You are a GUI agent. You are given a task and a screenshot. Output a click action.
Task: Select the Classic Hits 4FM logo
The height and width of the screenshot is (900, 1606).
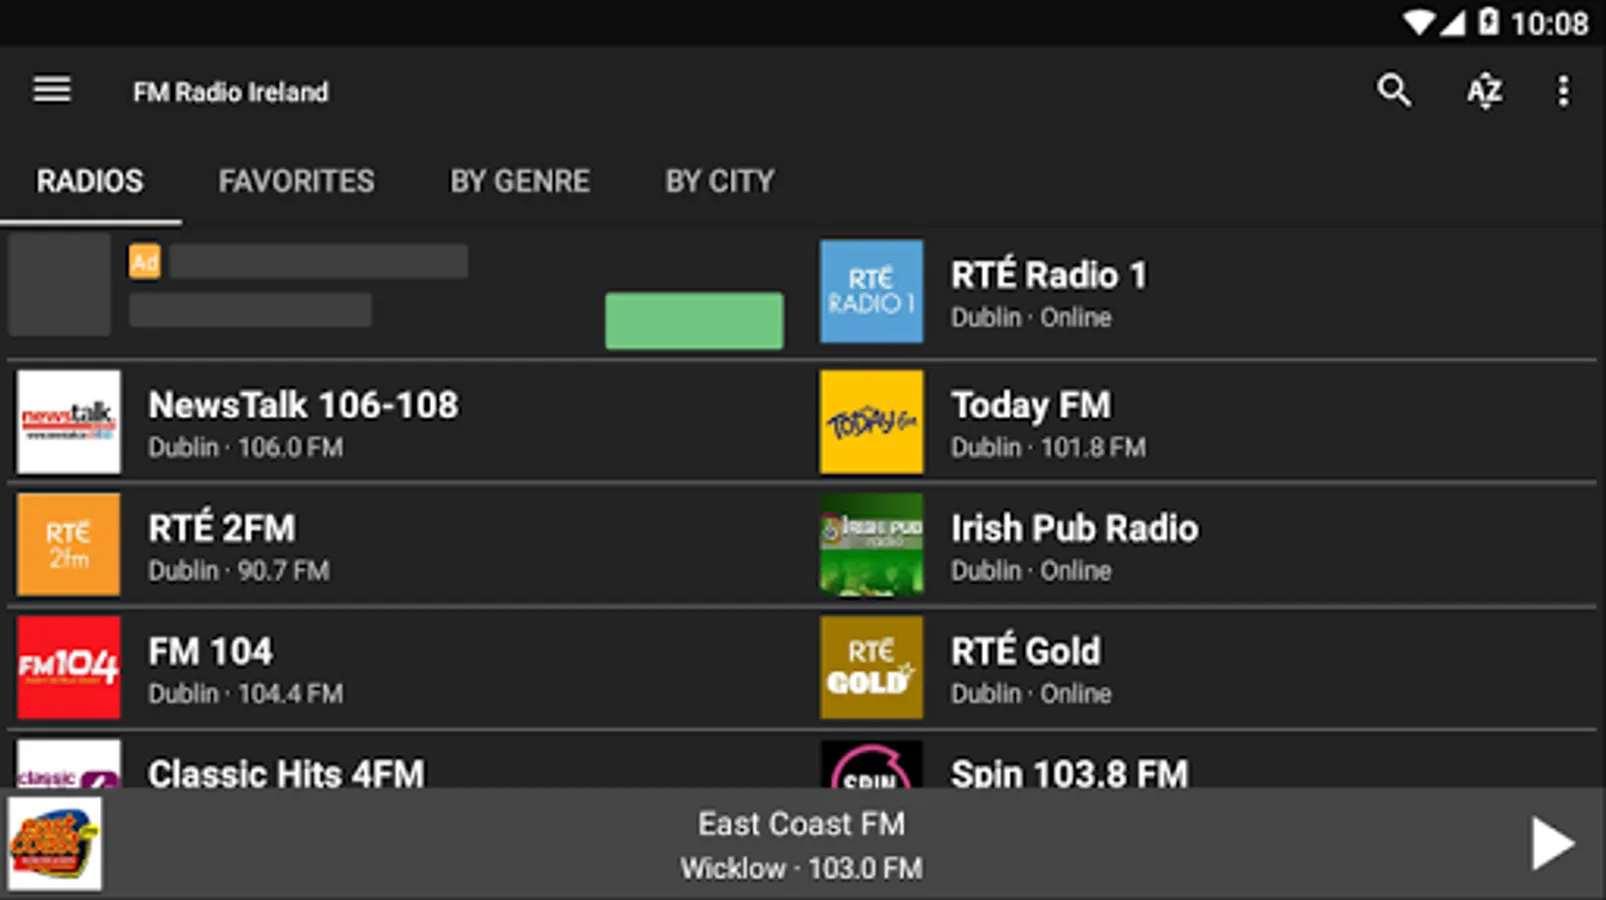pos(68,764)
